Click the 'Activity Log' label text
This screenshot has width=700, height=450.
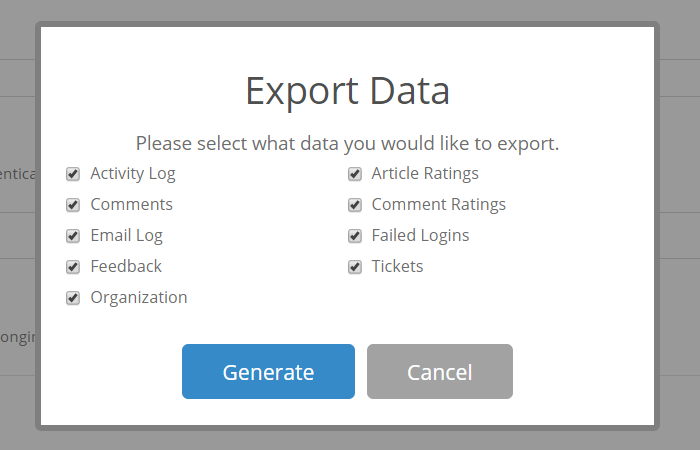pos(133,174)
